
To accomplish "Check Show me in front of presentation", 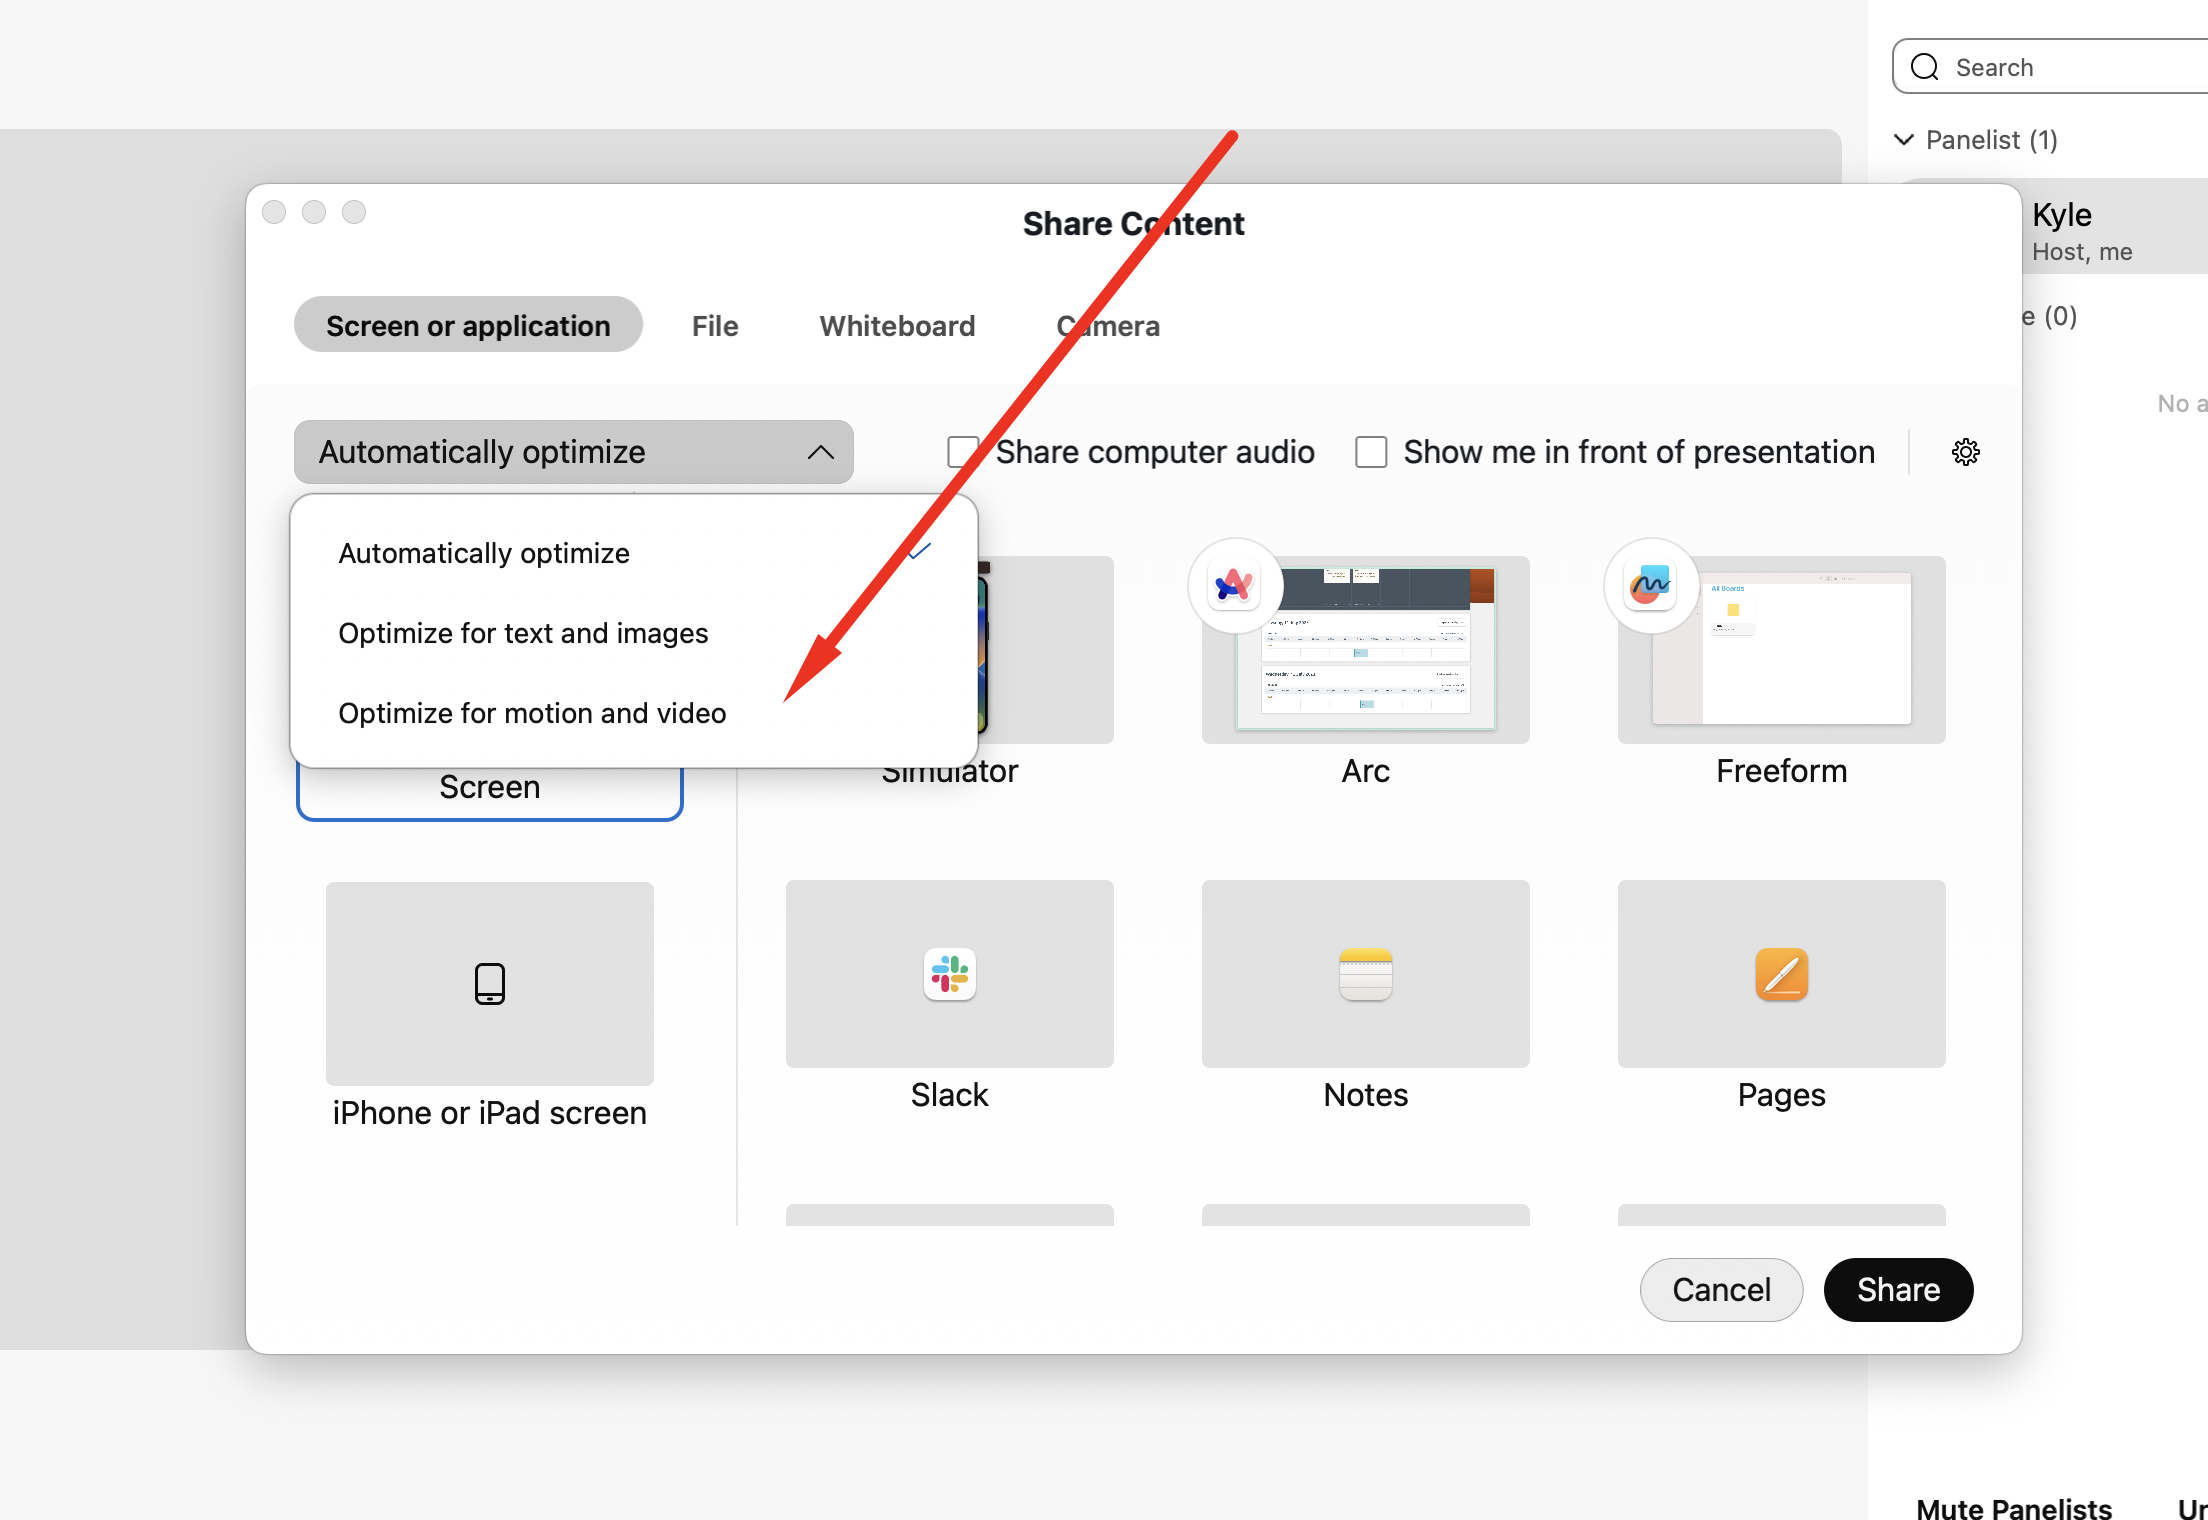I will pyautogui.click(x=1370, y=452).
